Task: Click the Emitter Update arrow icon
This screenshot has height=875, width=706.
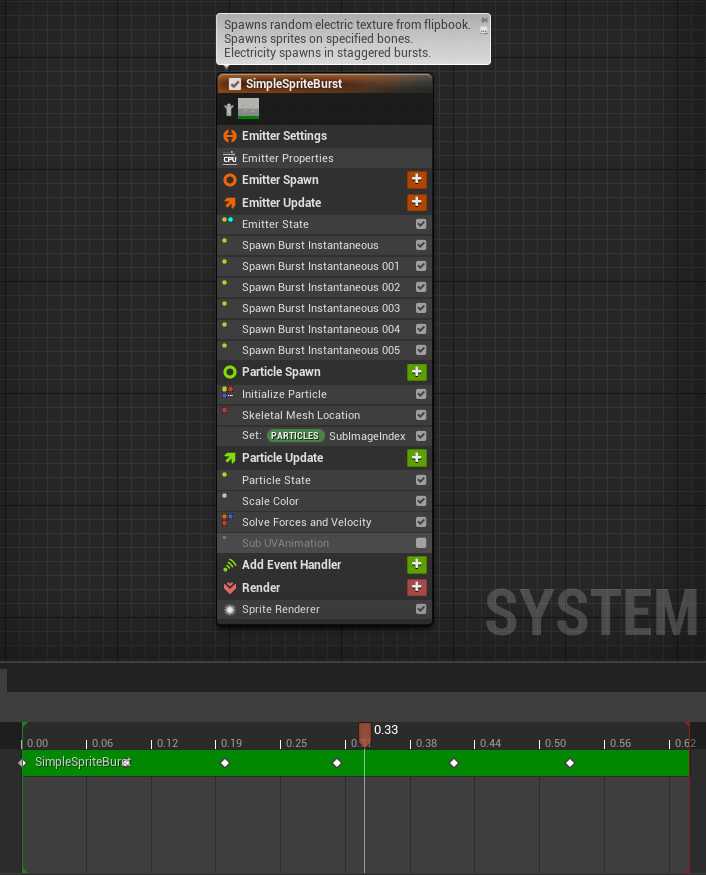Action: [230, 203]
